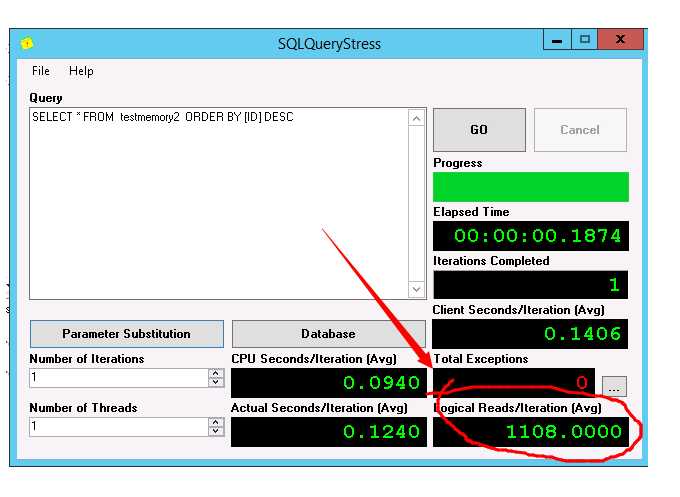680x497 pixels.
Task: Click Elapsed Time value 00:00:00.1874
Action: tap(531, 236)
